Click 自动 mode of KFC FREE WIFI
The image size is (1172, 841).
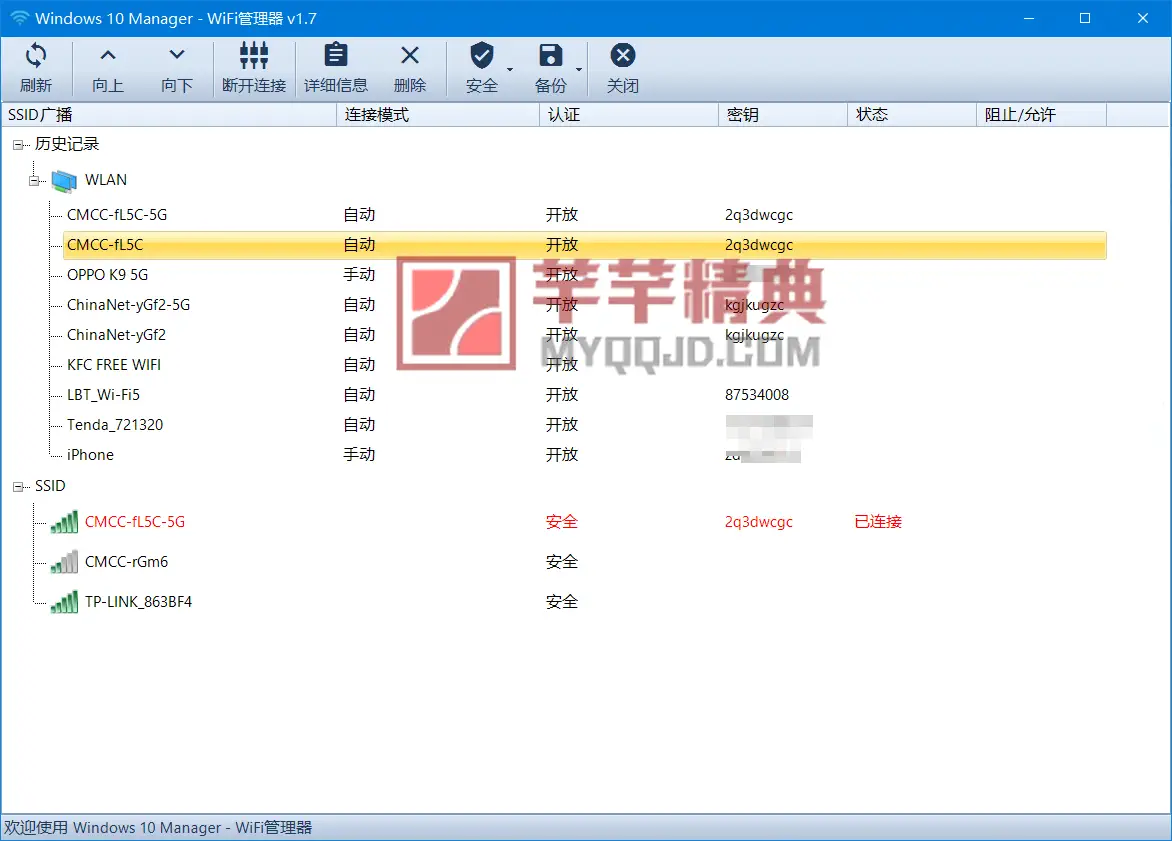click(359, 365)
